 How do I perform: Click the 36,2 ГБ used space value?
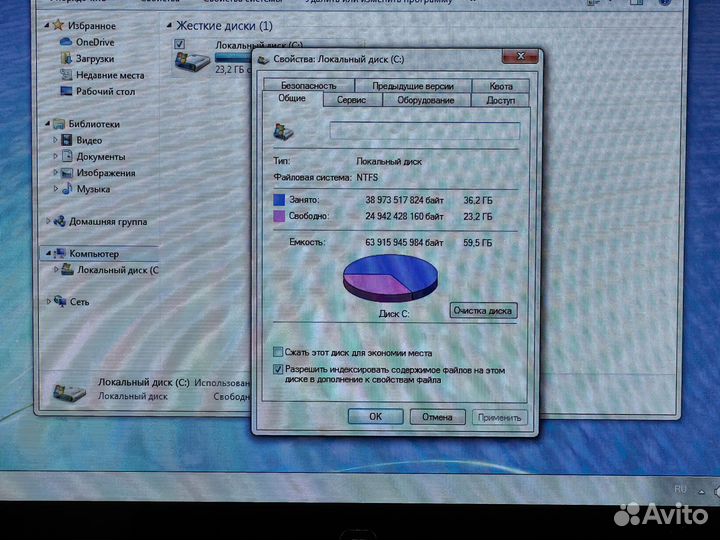[478, 200]
